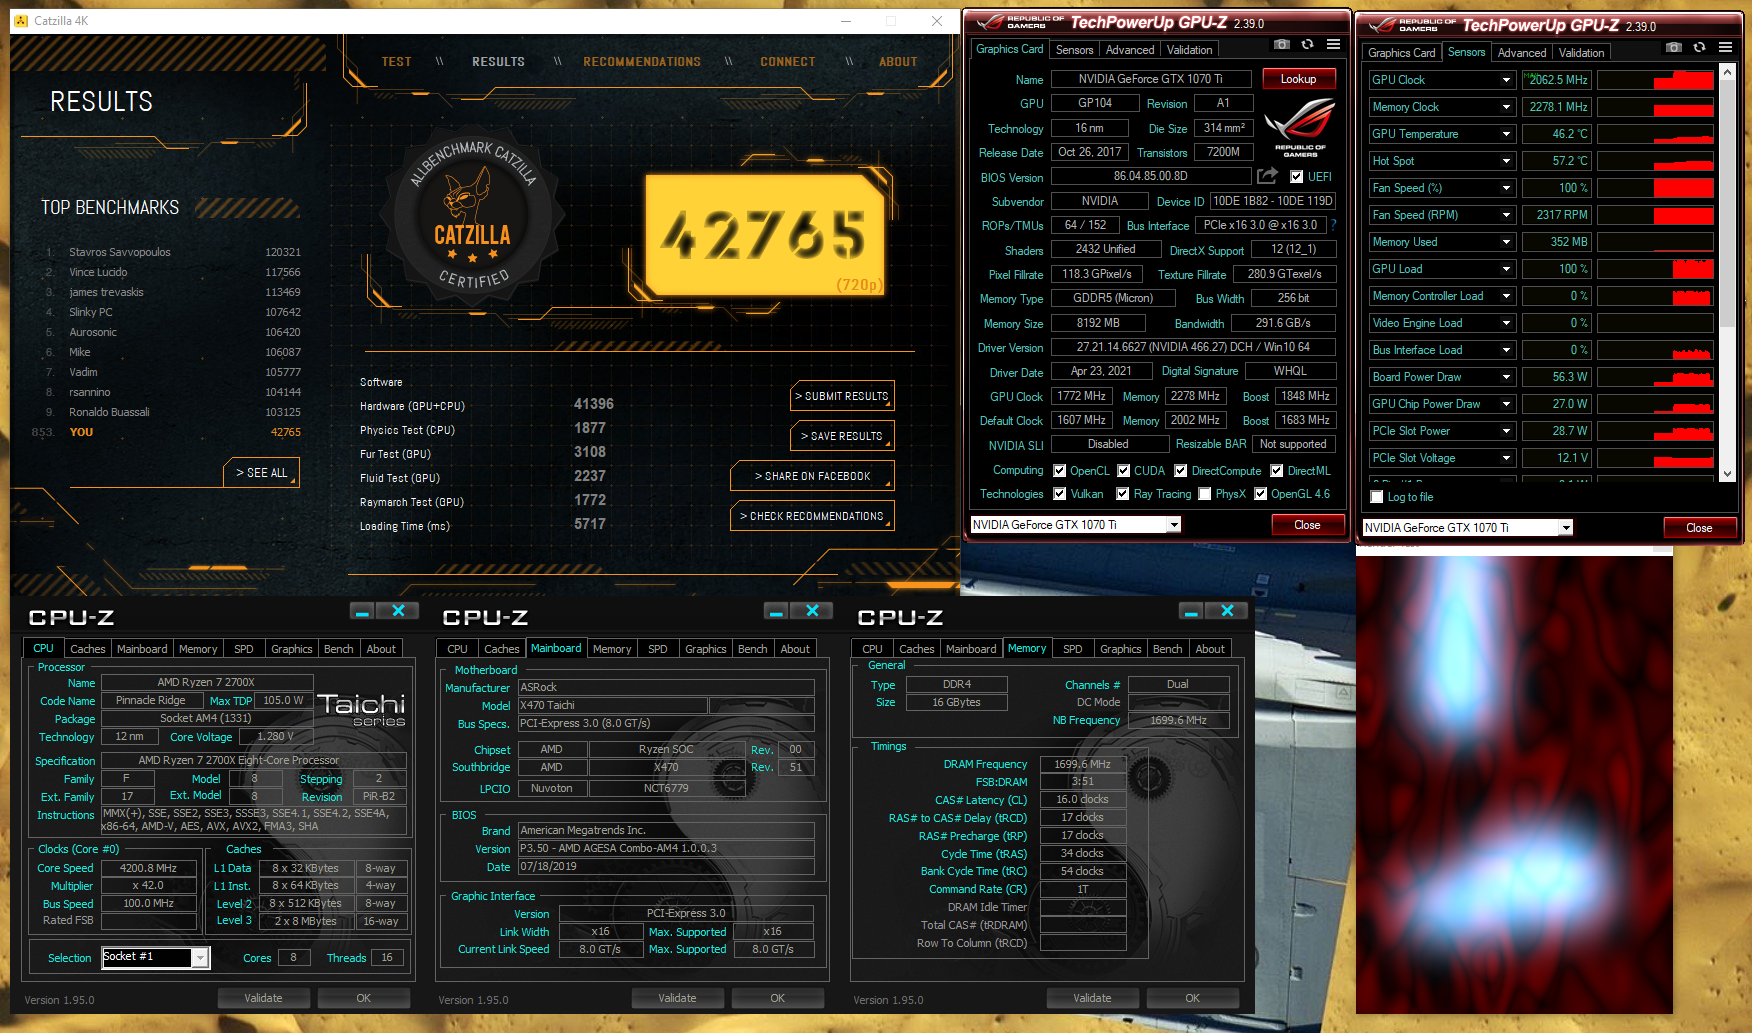This screenshot has height=1033, width=1752.
Task: Toggle PhysX checkbox
Action: click(x=1205, y=494)
